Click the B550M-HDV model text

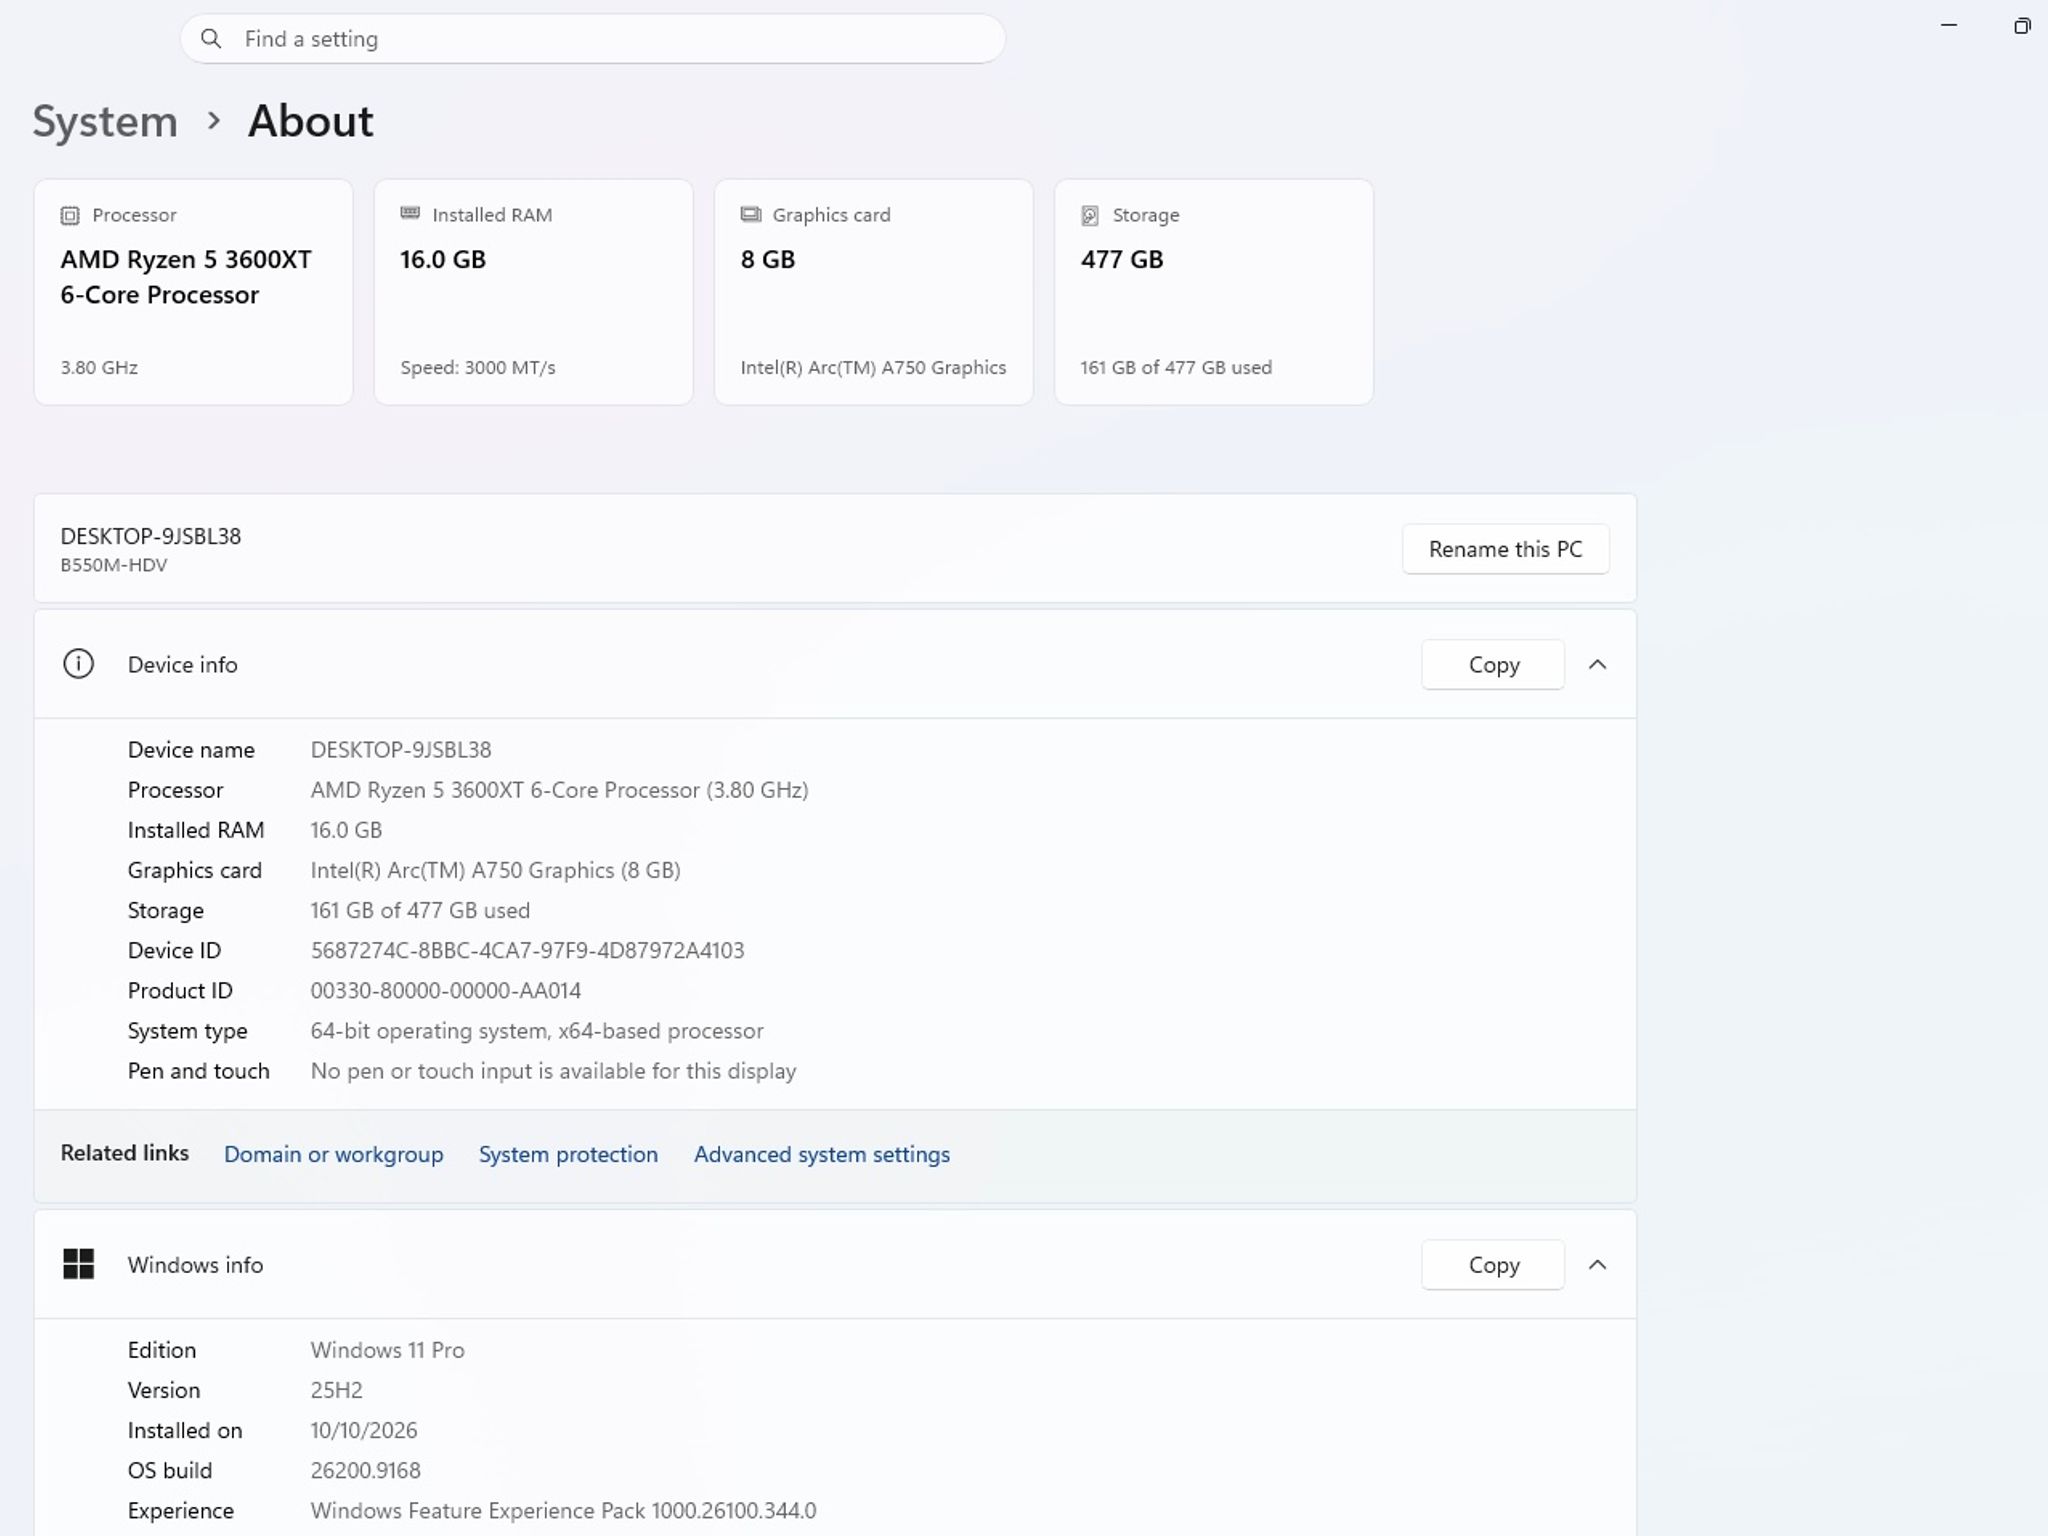[x=113, y=565]
